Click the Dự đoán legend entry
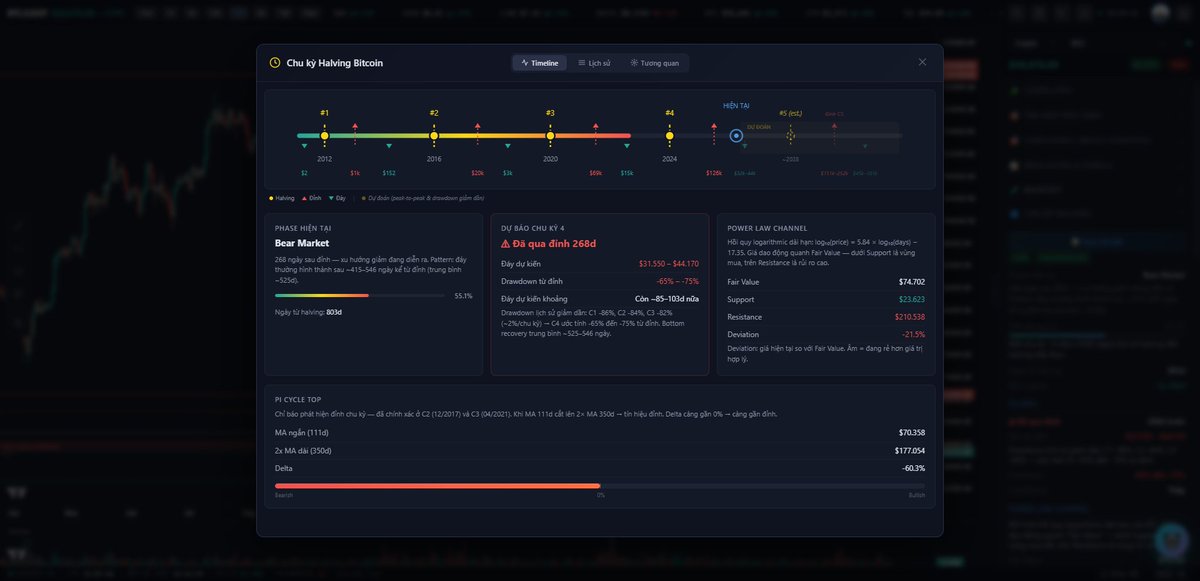1200x581 pixels. (423, 198)
